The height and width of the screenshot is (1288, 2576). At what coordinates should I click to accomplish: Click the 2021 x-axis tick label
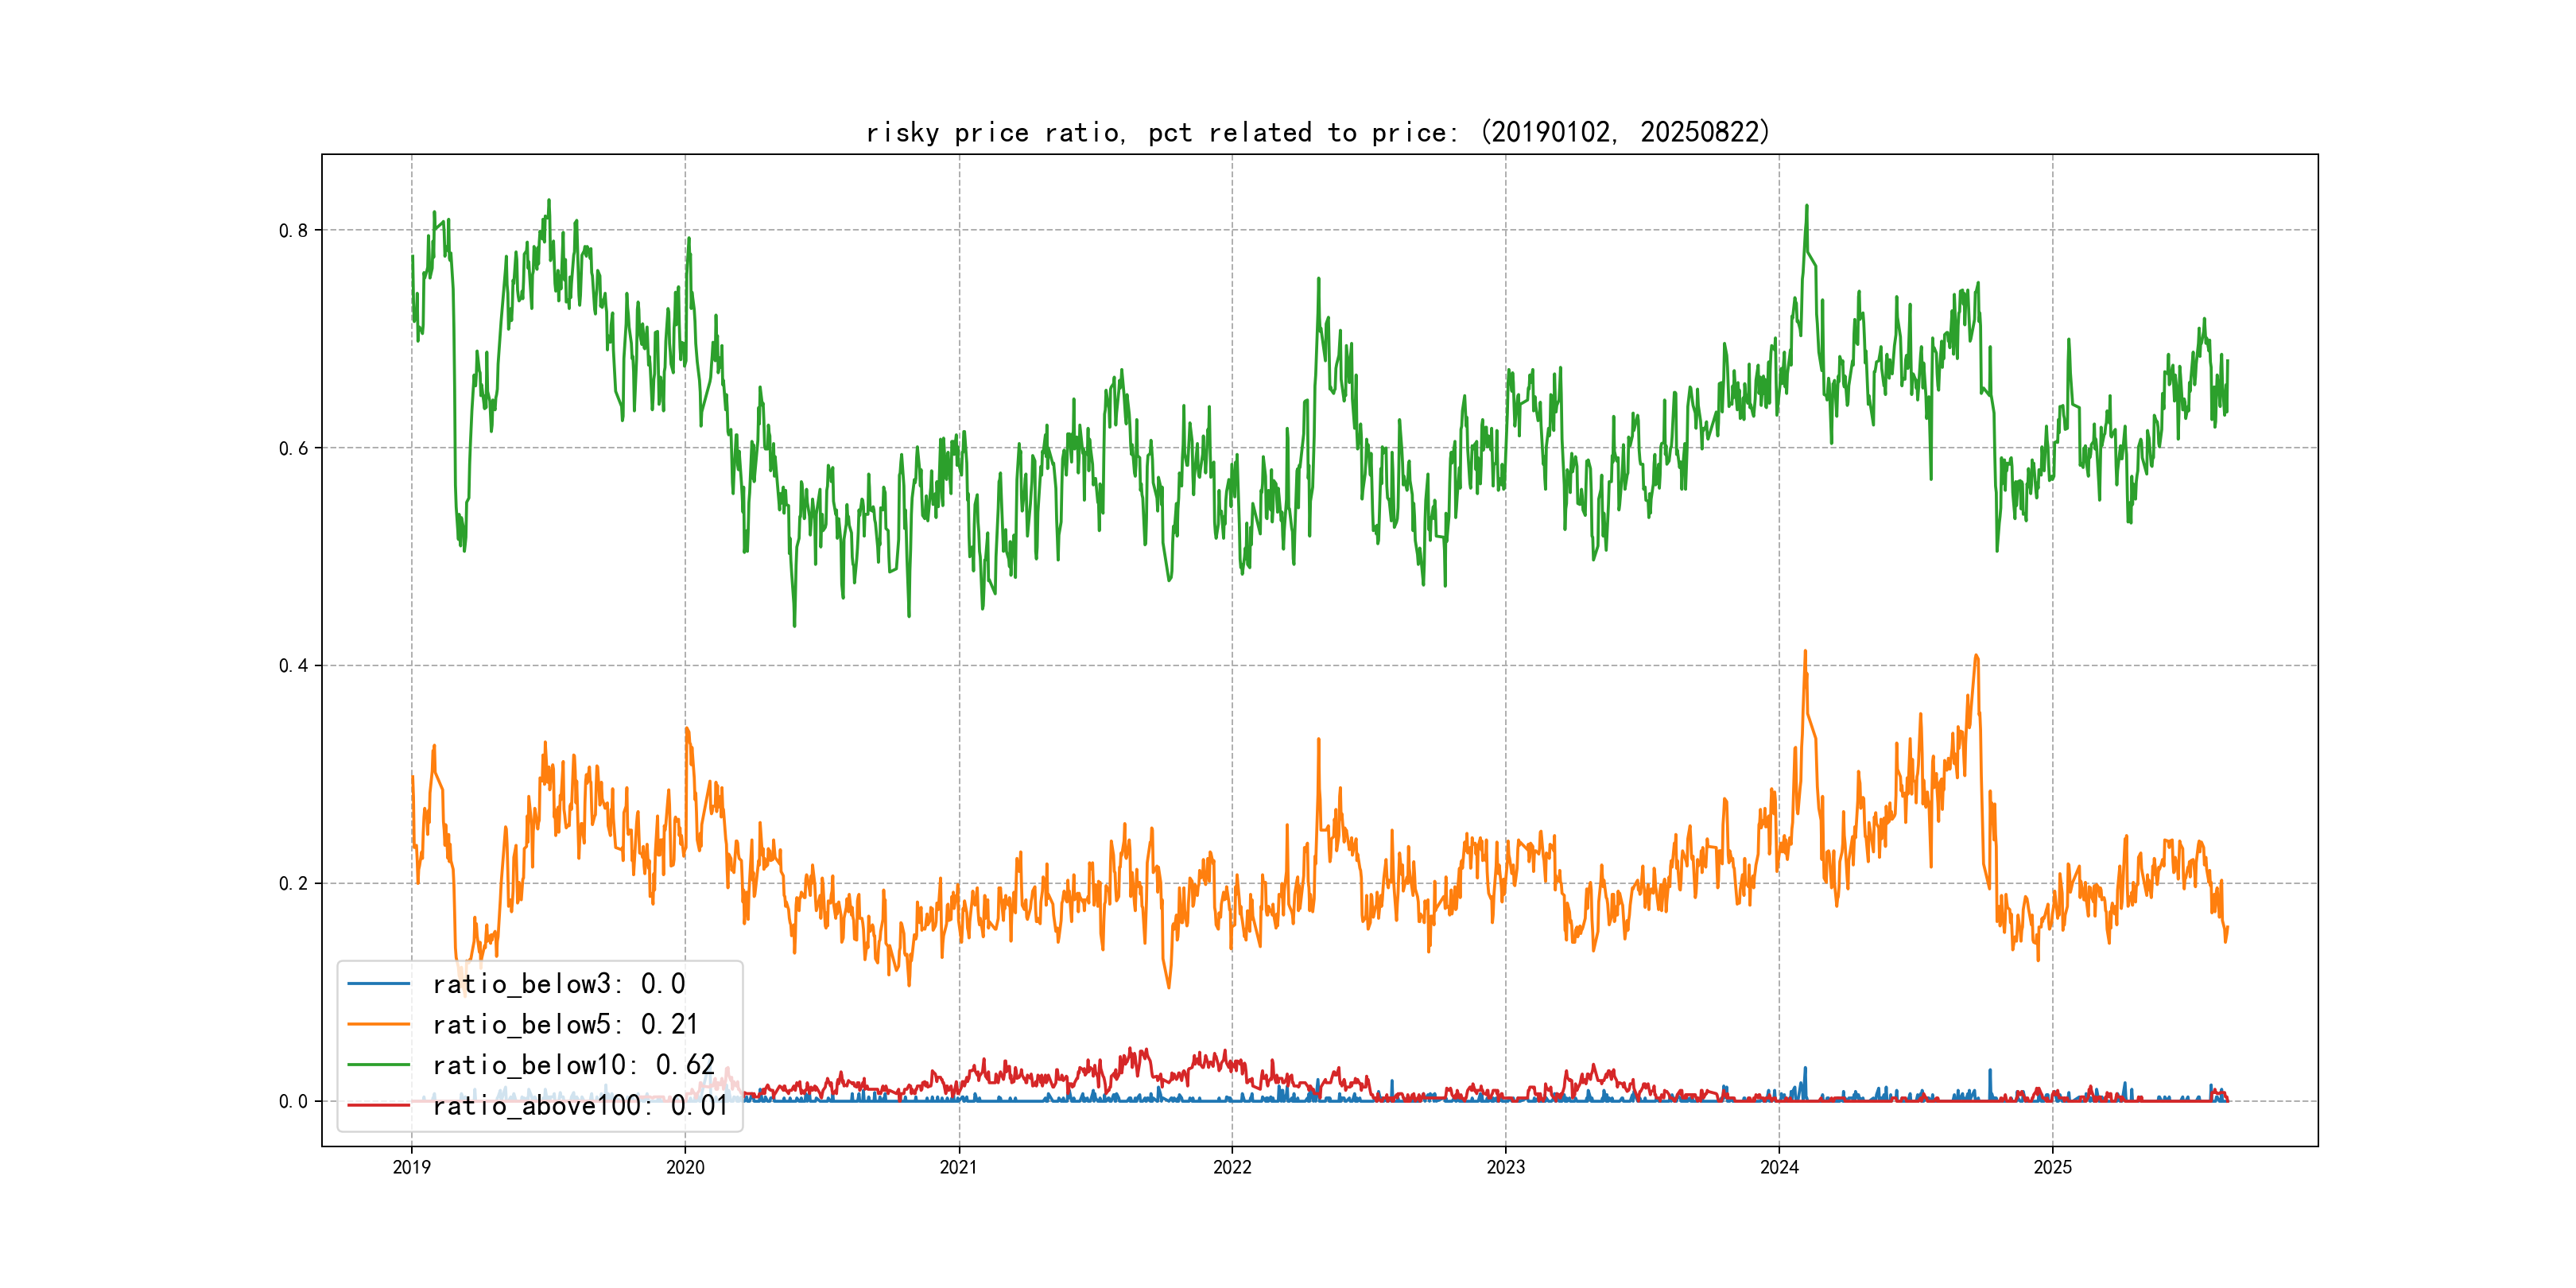click(958, 1167)
